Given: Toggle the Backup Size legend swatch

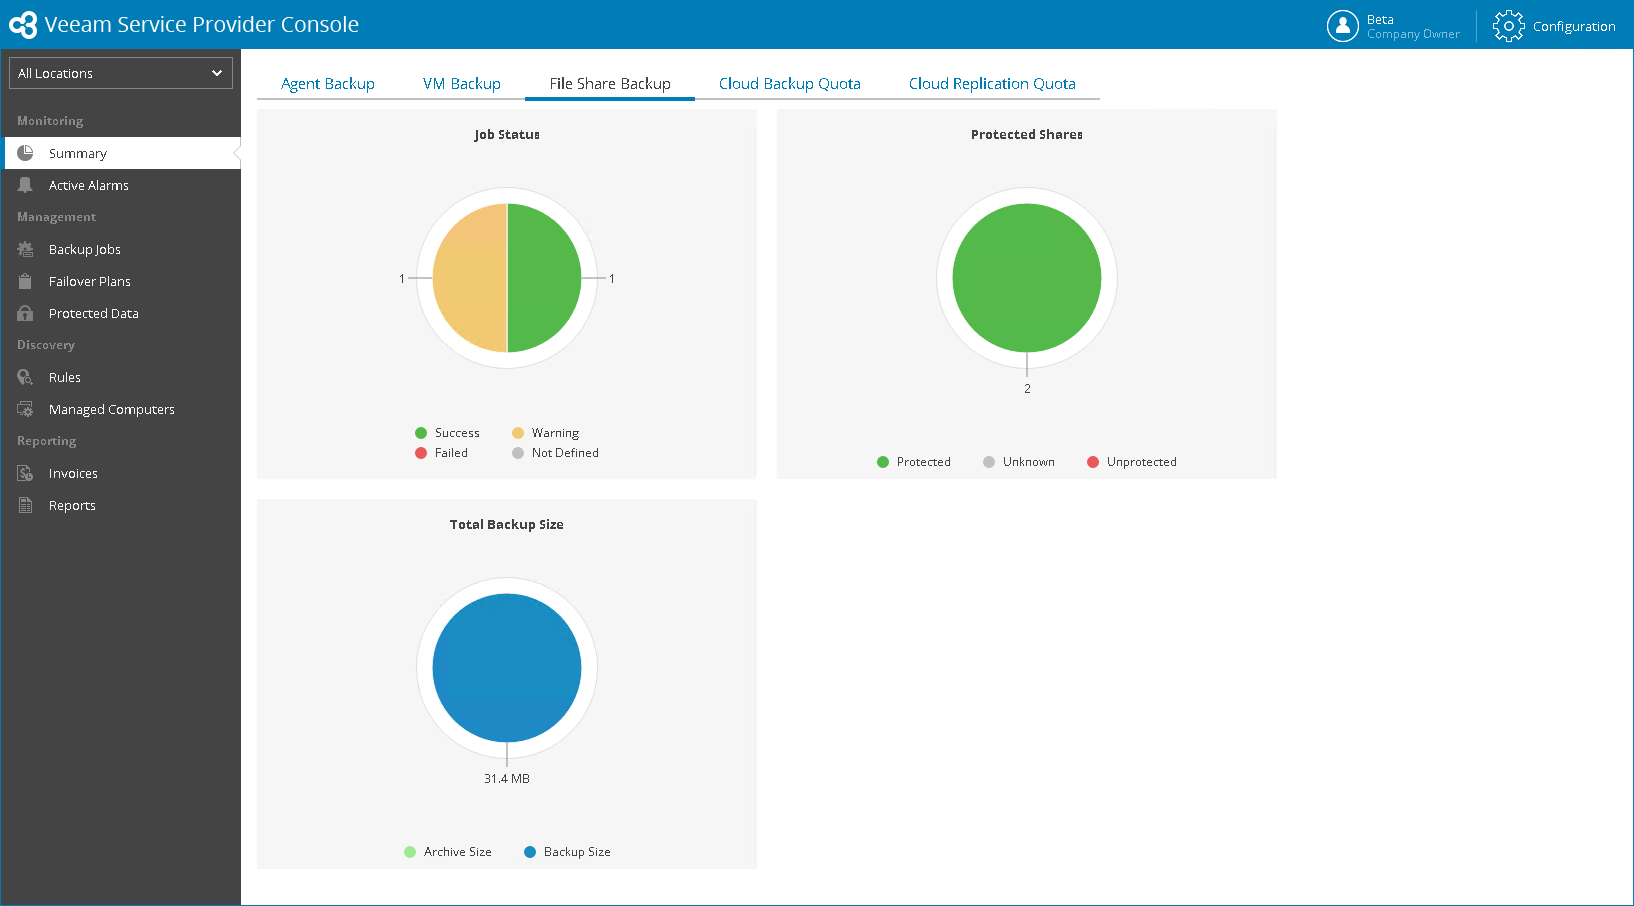Looking at the screenshot, I should click(530, 852).
